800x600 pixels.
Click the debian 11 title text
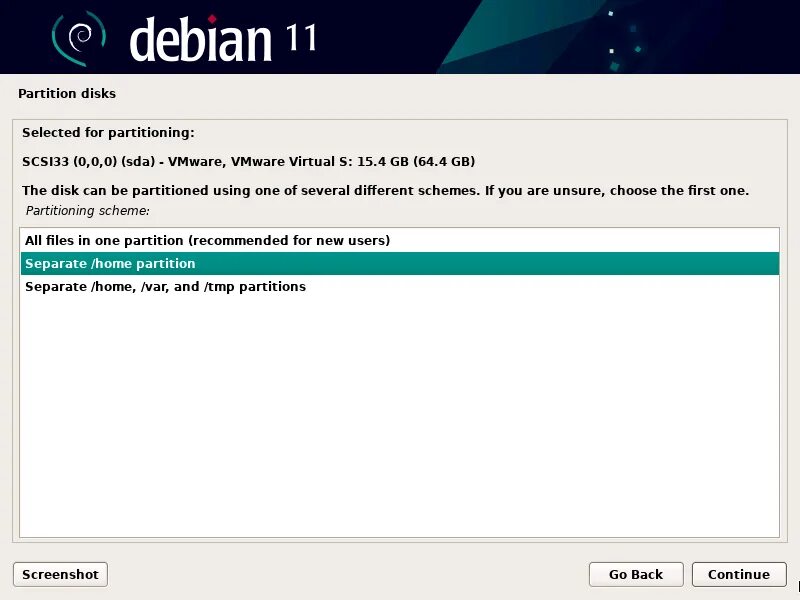click(223, 39)
